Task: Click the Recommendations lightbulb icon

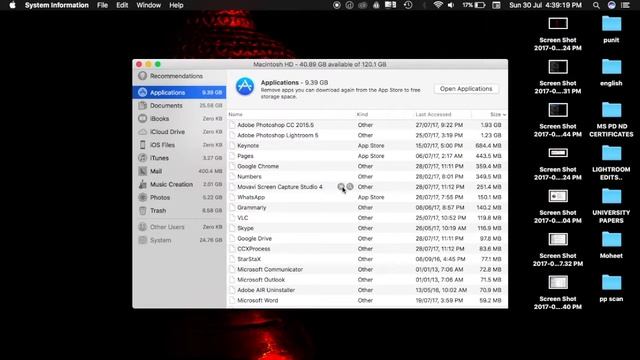Action: [142, 76]
